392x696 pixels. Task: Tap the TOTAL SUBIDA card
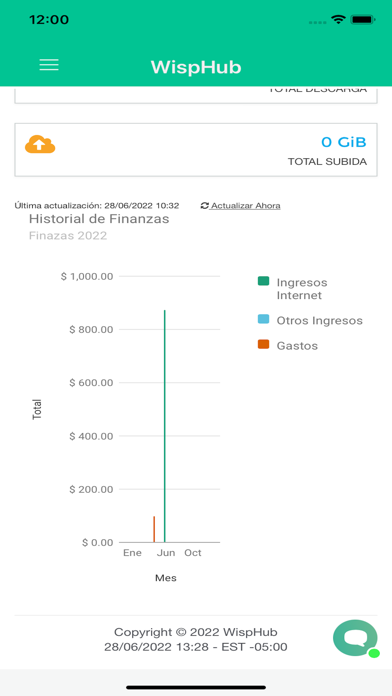click(196, 150)
